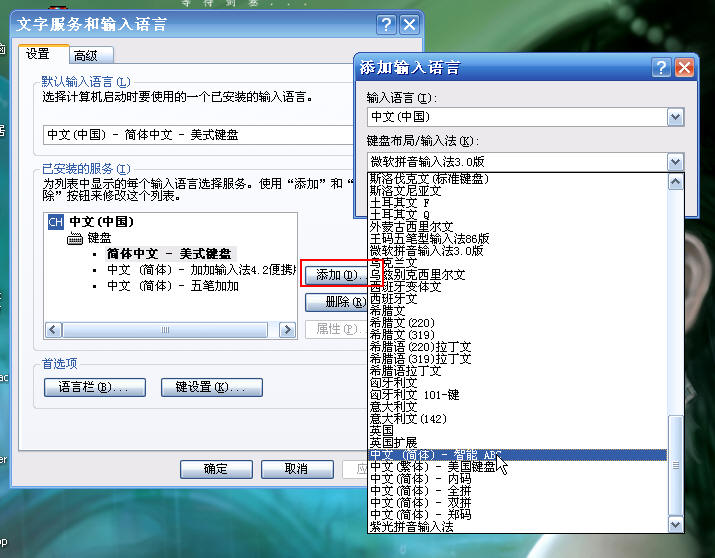Select 意大利文 (142) layout

pos(517,419)
